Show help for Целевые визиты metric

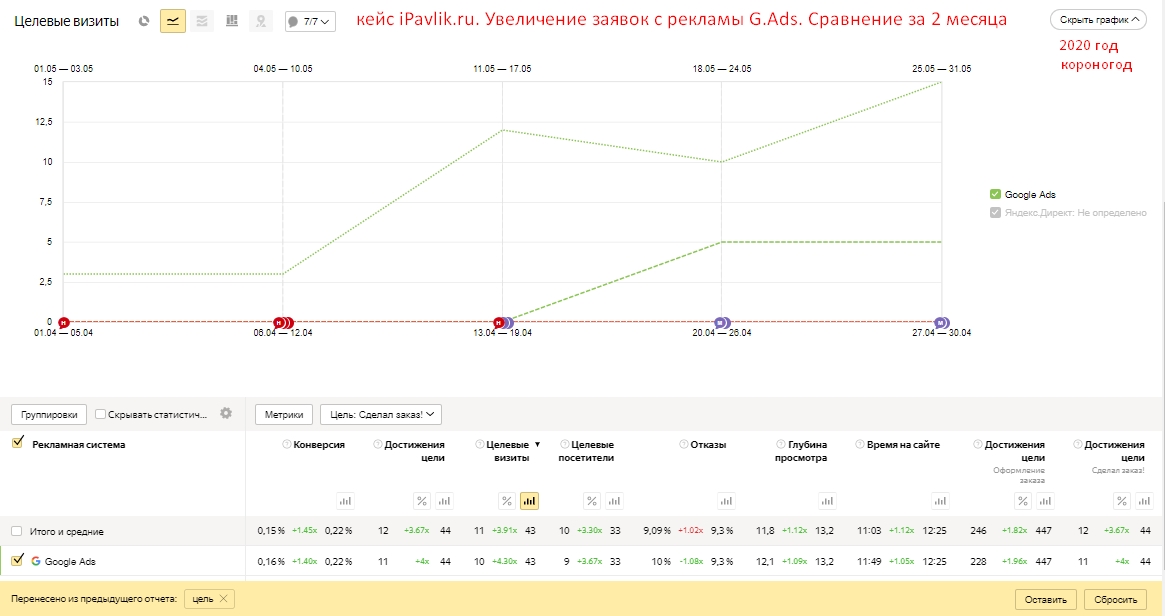[x=479, y=444]
